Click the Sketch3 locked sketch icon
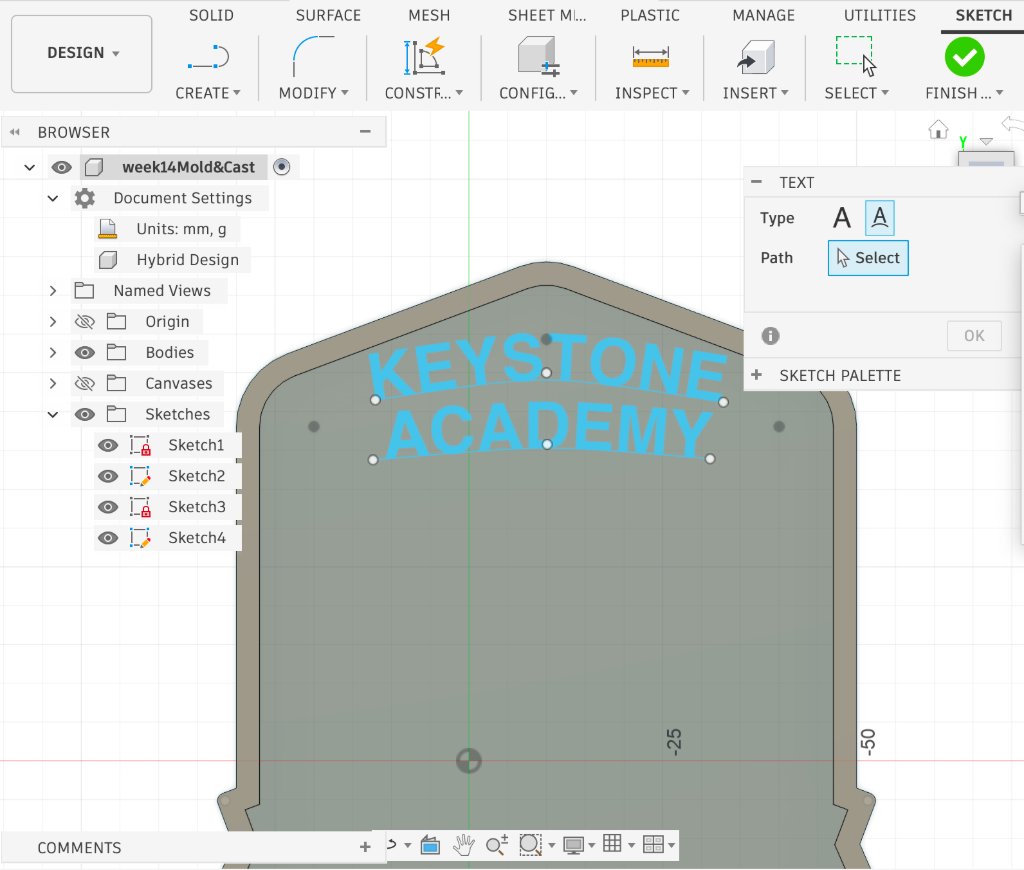Viewport: 1024px width, 870px height. coord(140,507)
